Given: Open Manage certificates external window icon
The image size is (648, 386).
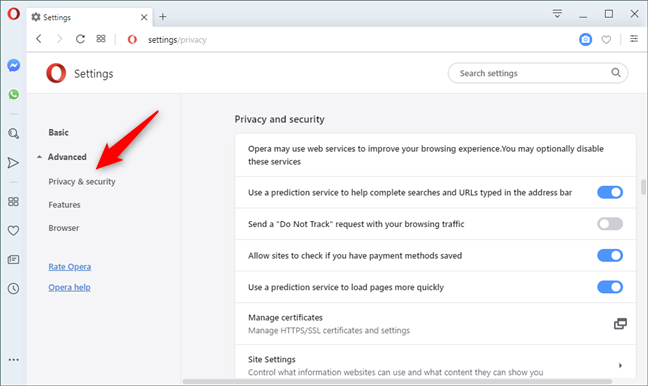Looking at the screenshot, I should point(620,324).
